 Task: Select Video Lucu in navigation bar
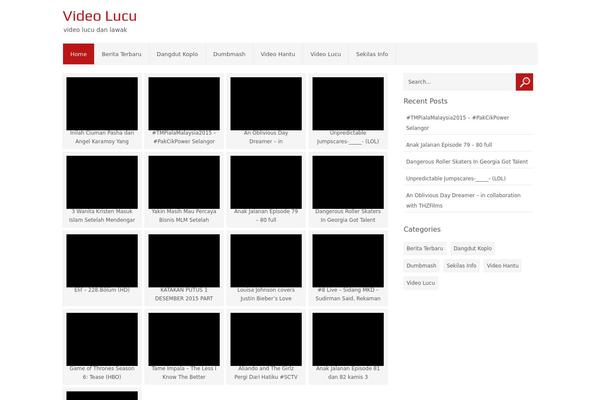coord(326,54)
